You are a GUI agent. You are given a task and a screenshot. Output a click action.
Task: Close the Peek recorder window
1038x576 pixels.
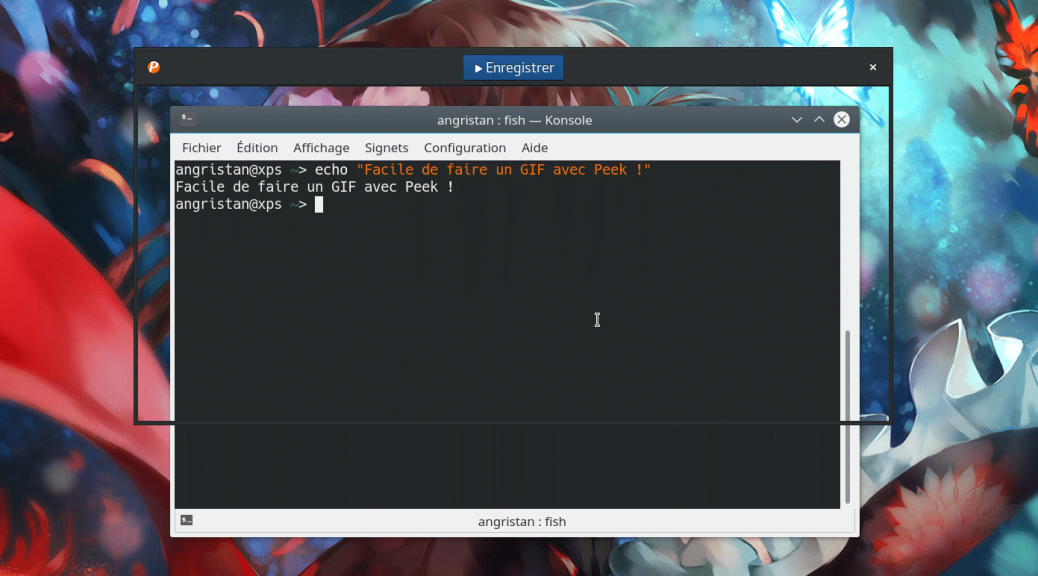pyautogui.click(x=873, y=67)
